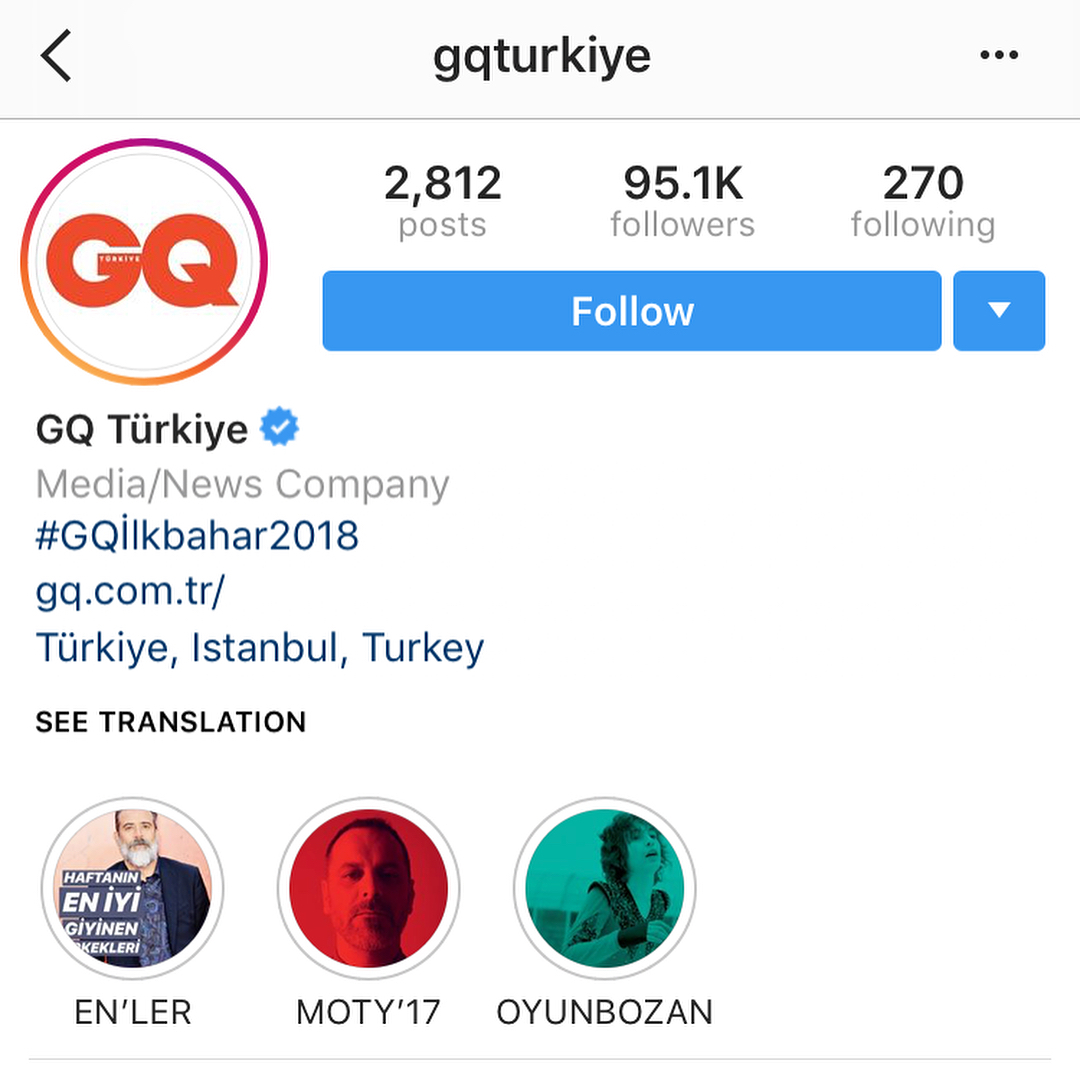Open the GQ Türkiye profile picture story
The height and width of the screenshot is (1080, 1080).
pyautogui.click(x=144, y=262)
